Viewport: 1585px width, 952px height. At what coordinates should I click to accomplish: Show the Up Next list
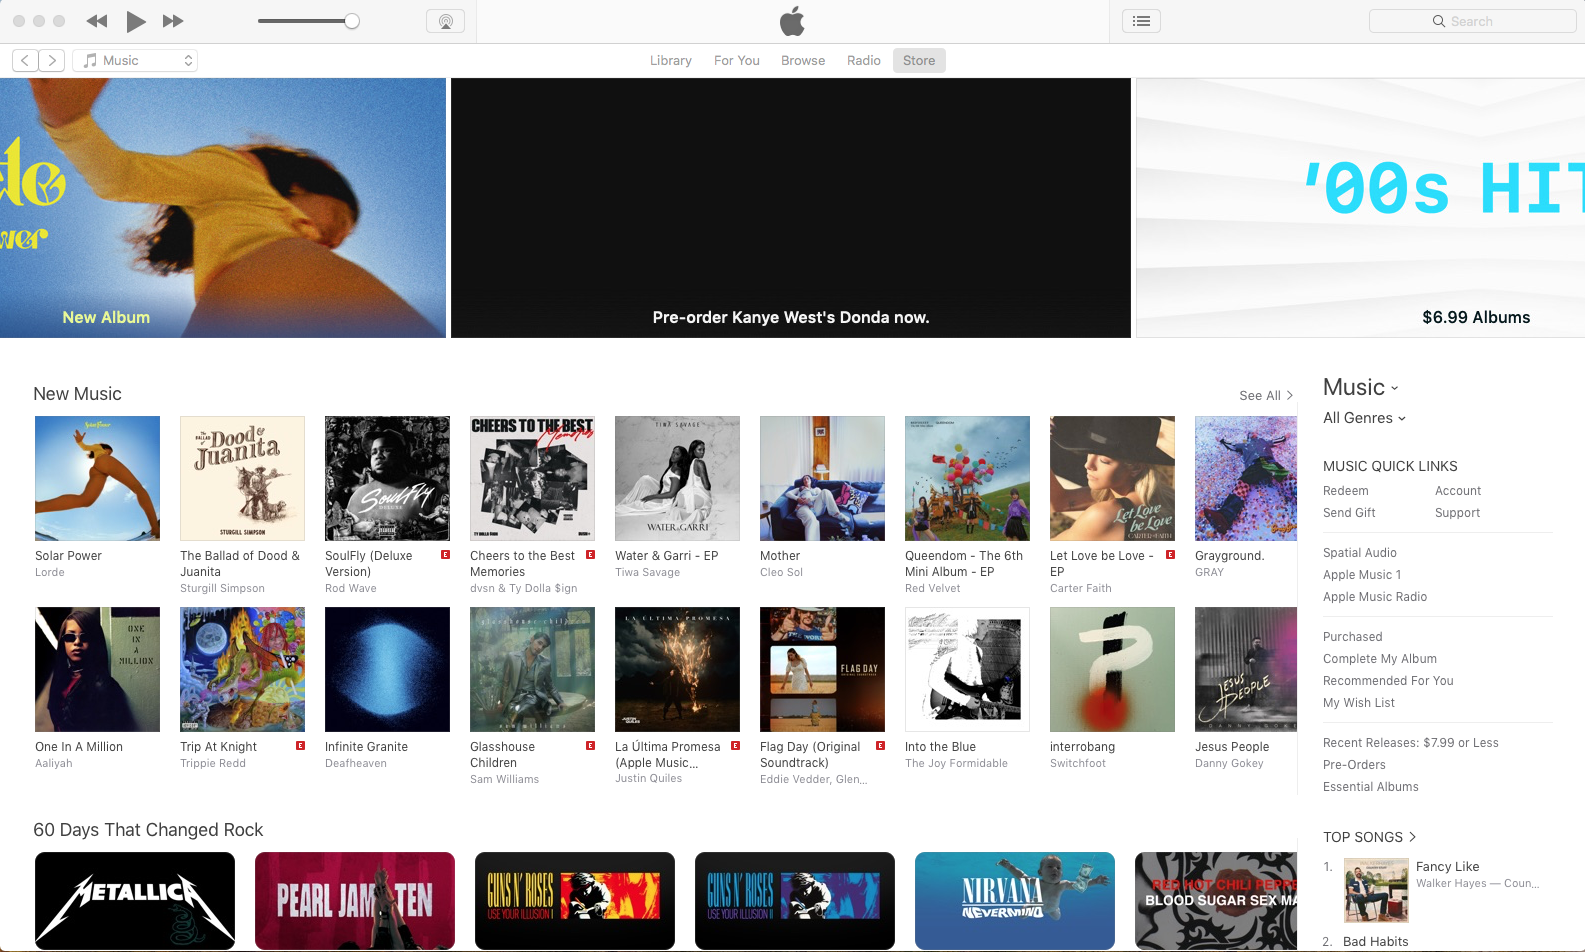point(1141,21)
